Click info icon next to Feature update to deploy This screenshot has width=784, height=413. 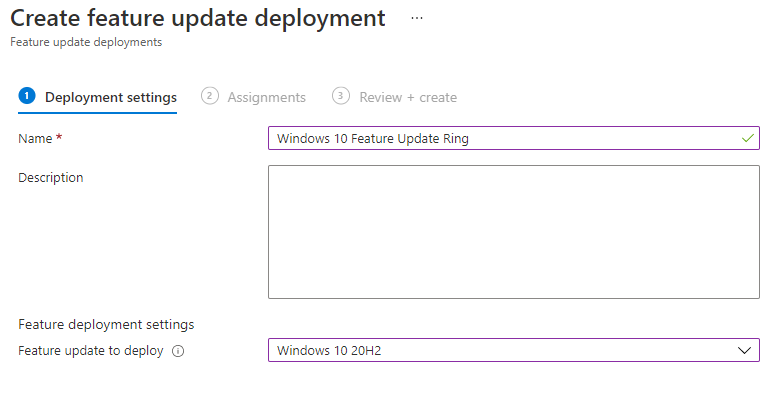coord(178,351)
